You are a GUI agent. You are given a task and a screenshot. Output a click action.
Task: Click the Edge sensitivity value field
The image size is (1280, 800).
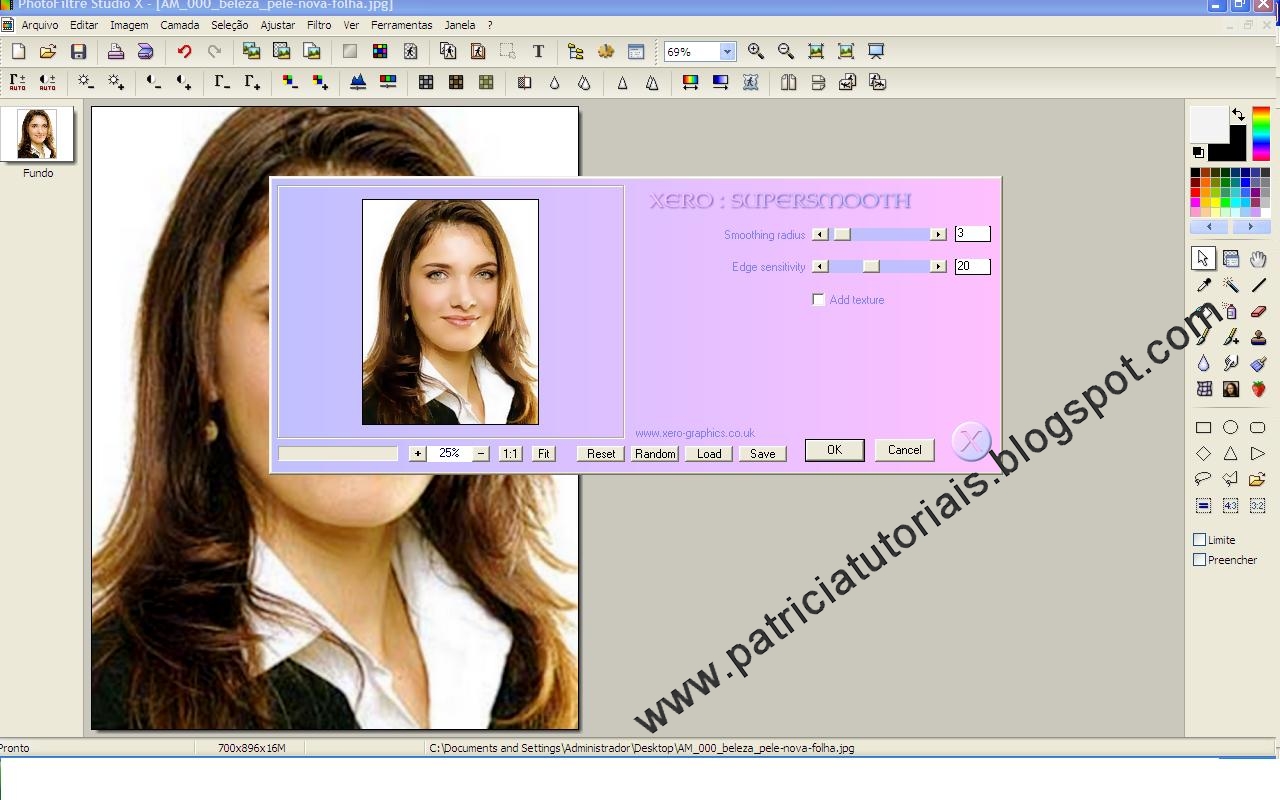click(972, 267)
